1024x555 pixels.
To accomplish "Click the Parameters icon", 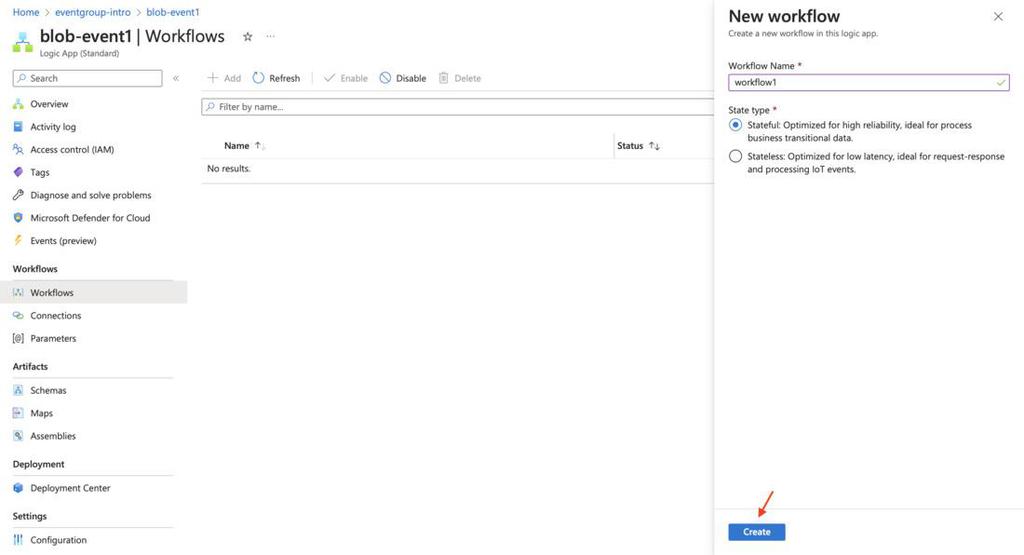I will [x=18, y=338].
